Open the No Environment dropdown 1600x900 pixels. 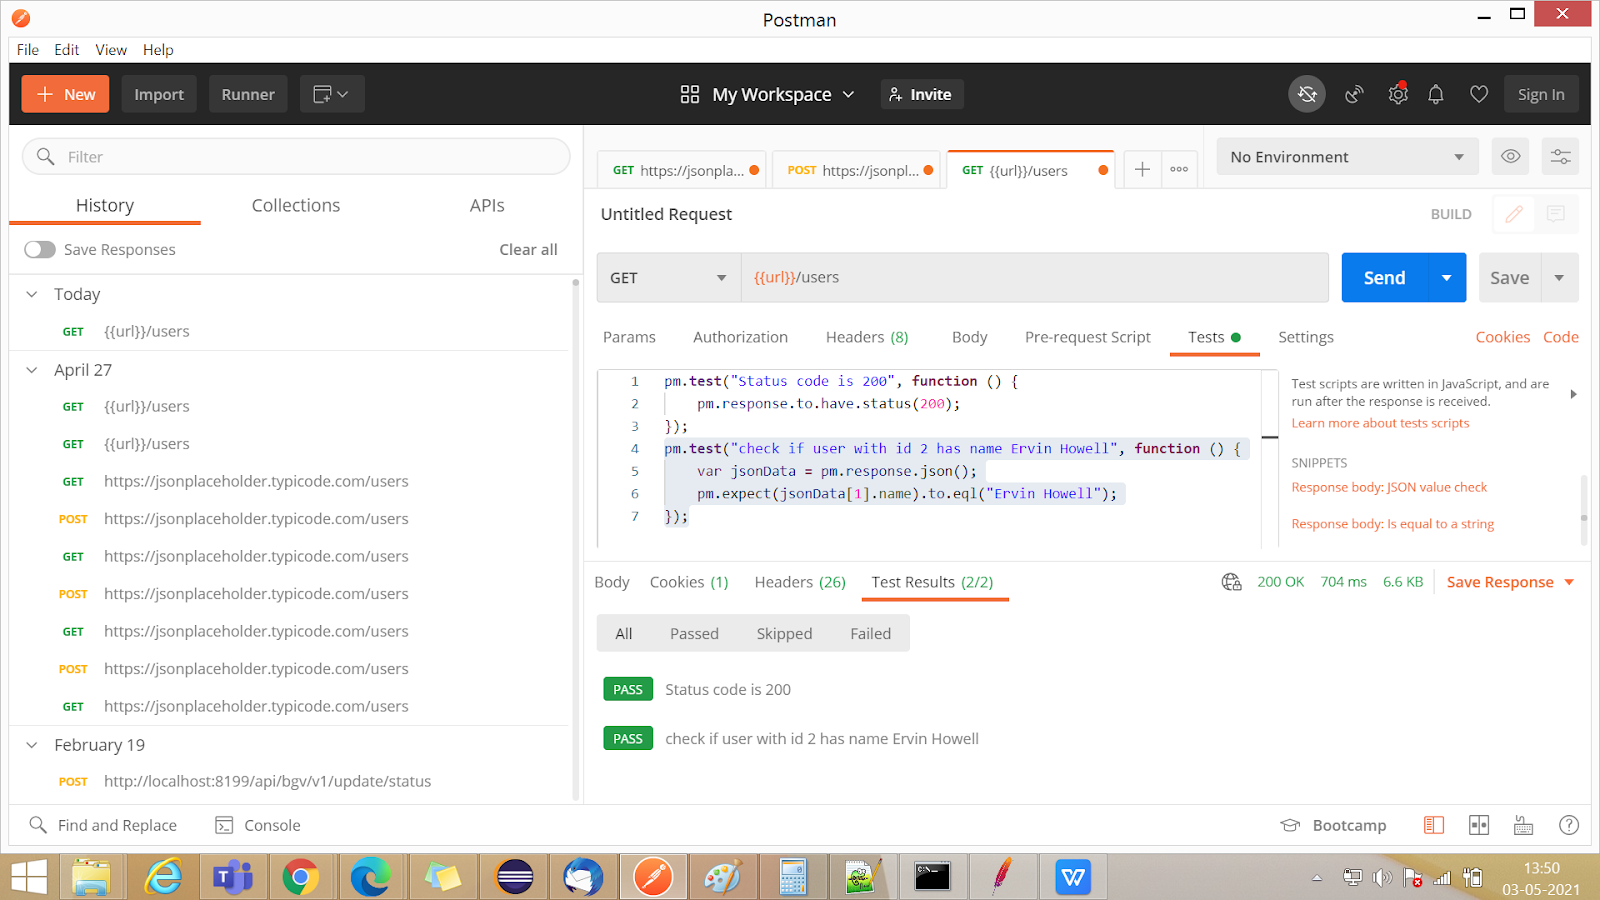coord(1347,157)
